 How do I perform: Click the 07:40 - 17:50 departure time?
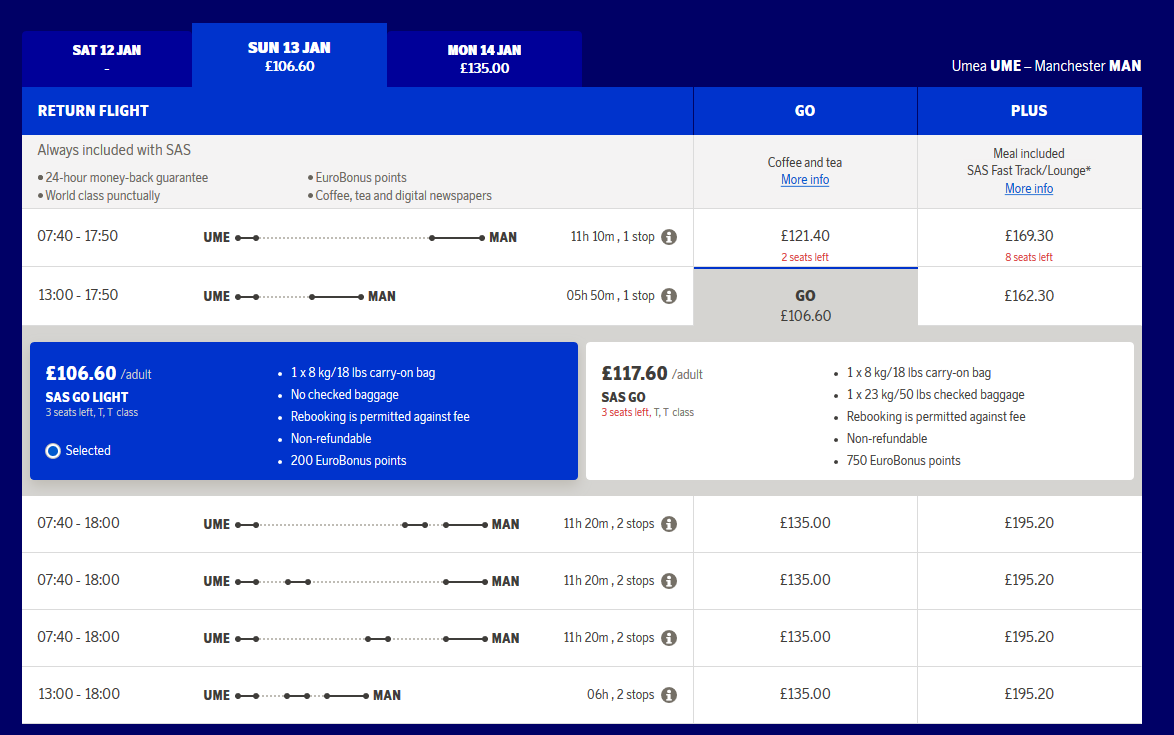(78, 236)
